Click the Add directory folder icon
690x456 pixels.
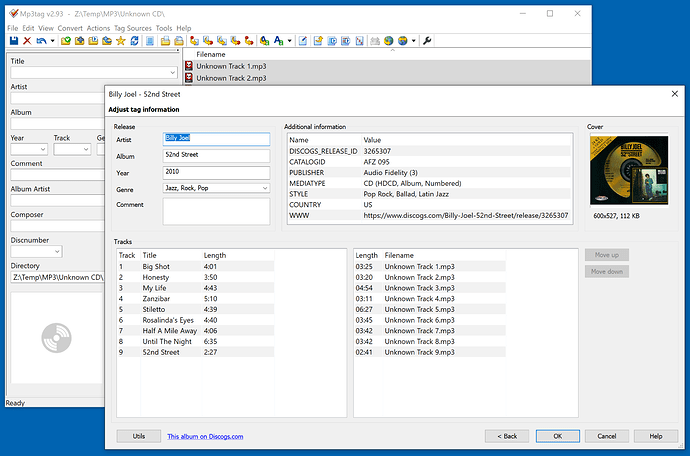point(80,41)
